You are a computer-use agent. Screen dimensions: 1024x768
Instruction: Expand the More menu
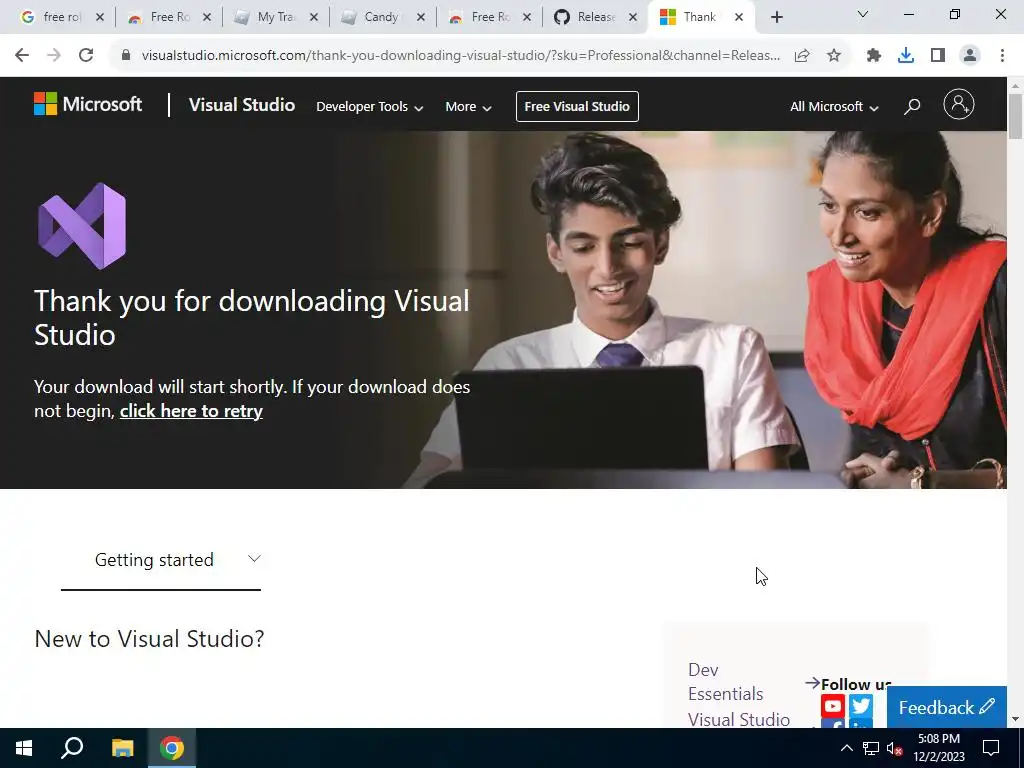[x=468, y=106]
